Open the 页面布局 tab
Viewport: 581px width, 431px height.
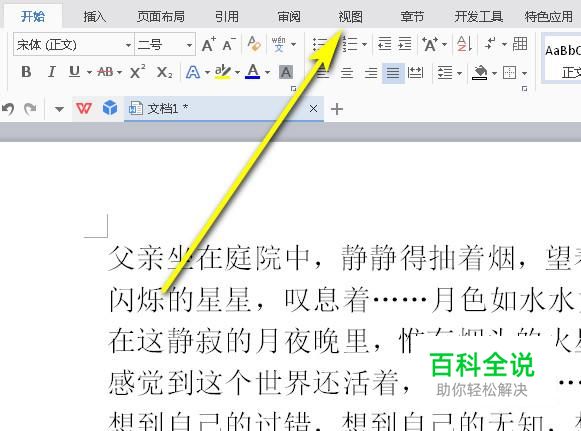pos(160,17)
